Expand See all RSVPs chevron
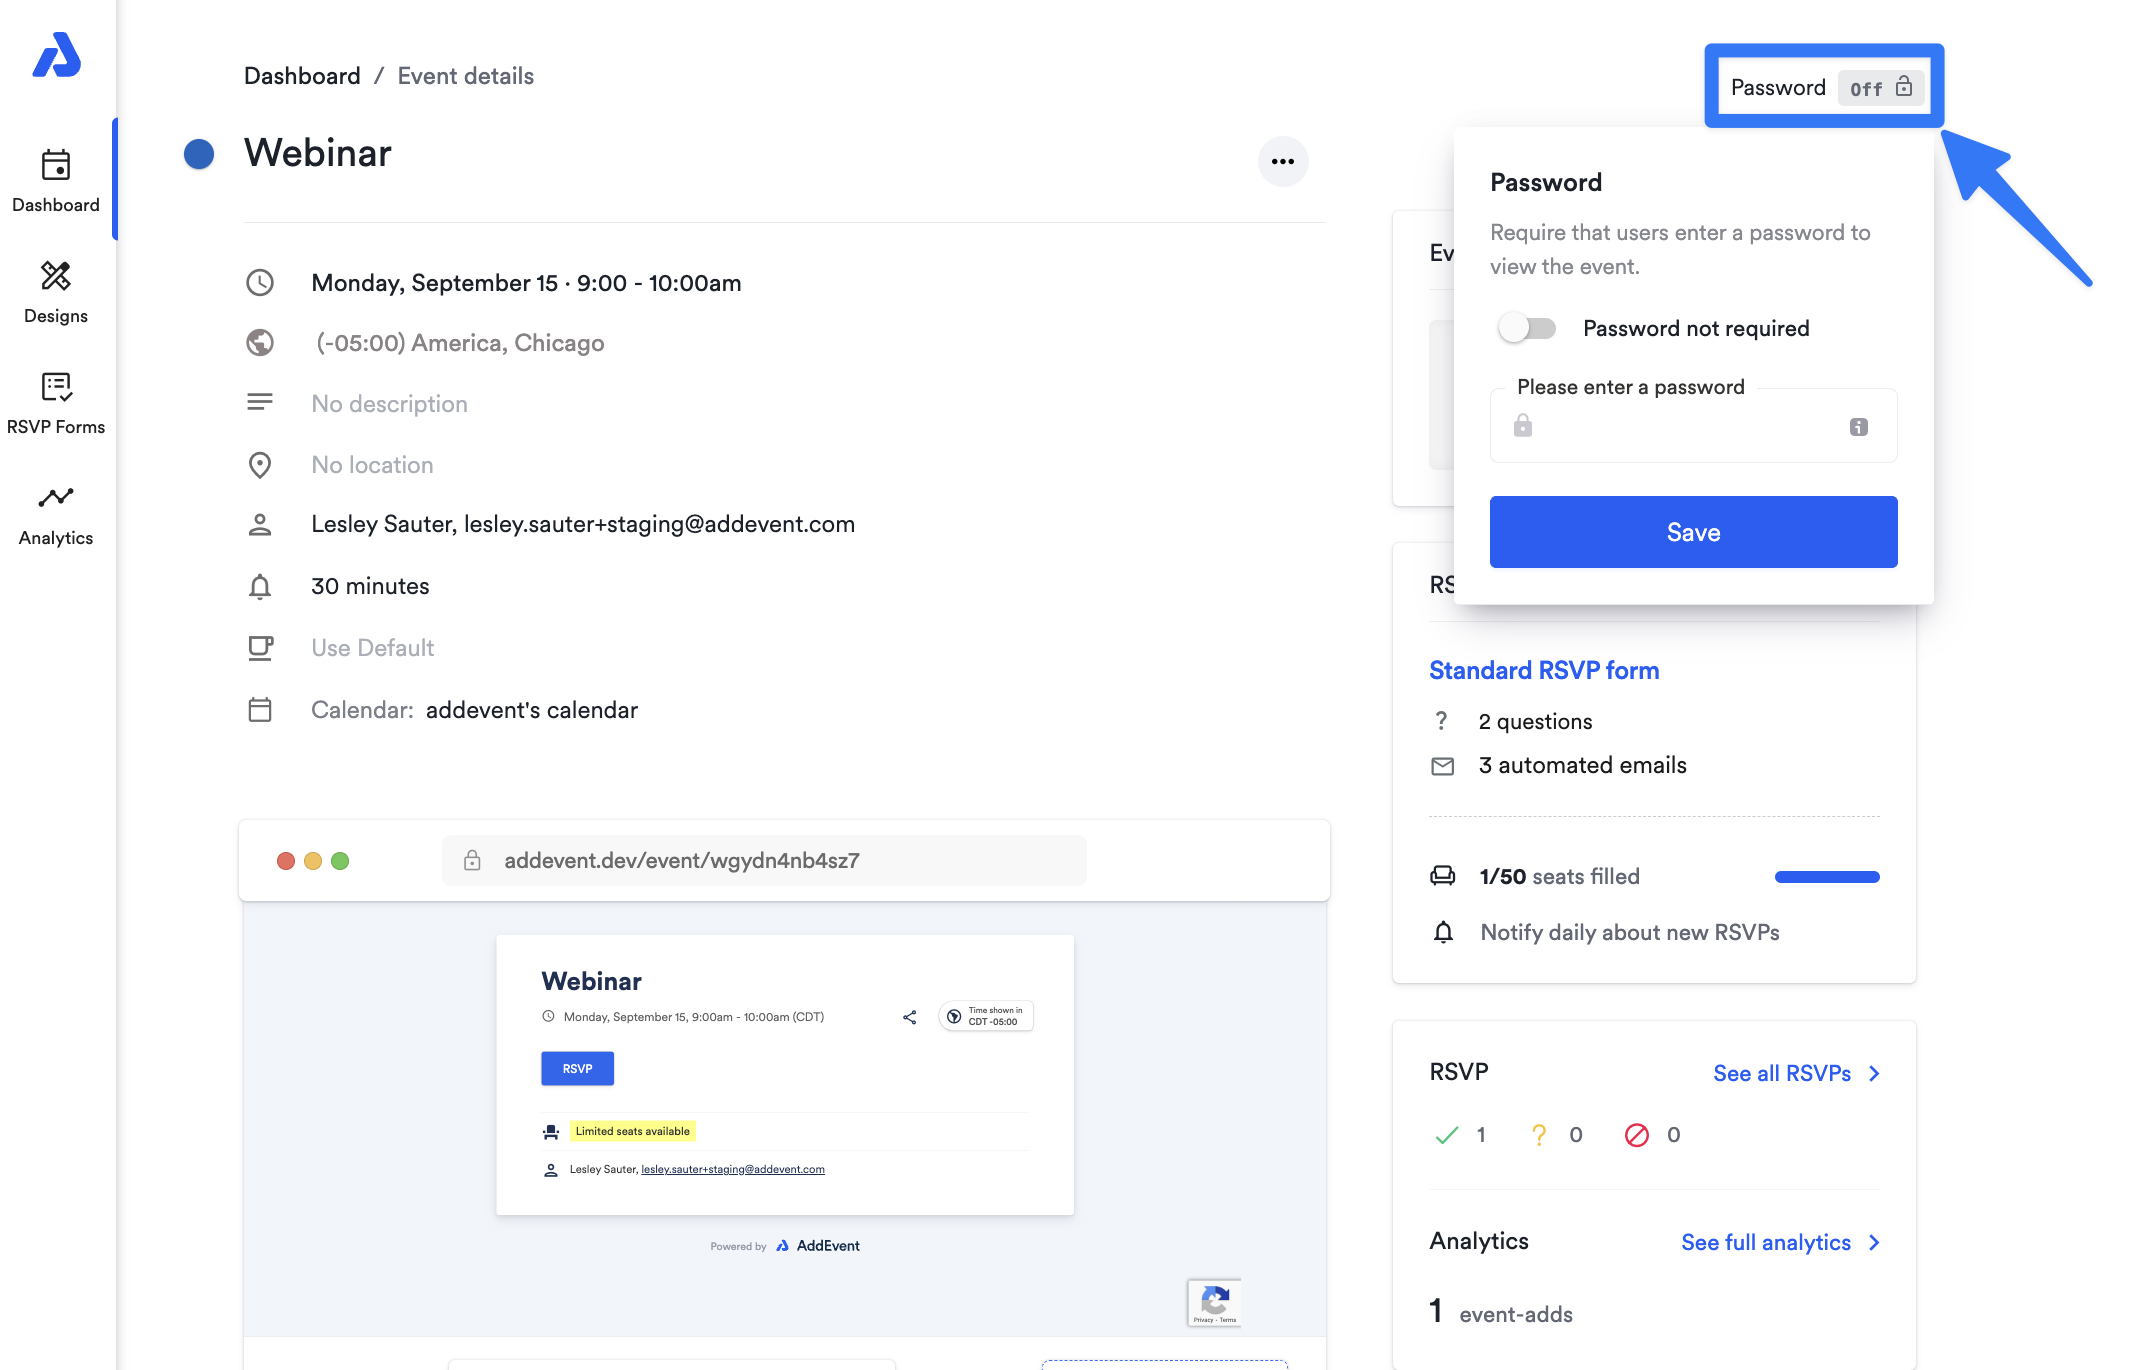The image size is (2154, 1370). tap(1875, 1073)
